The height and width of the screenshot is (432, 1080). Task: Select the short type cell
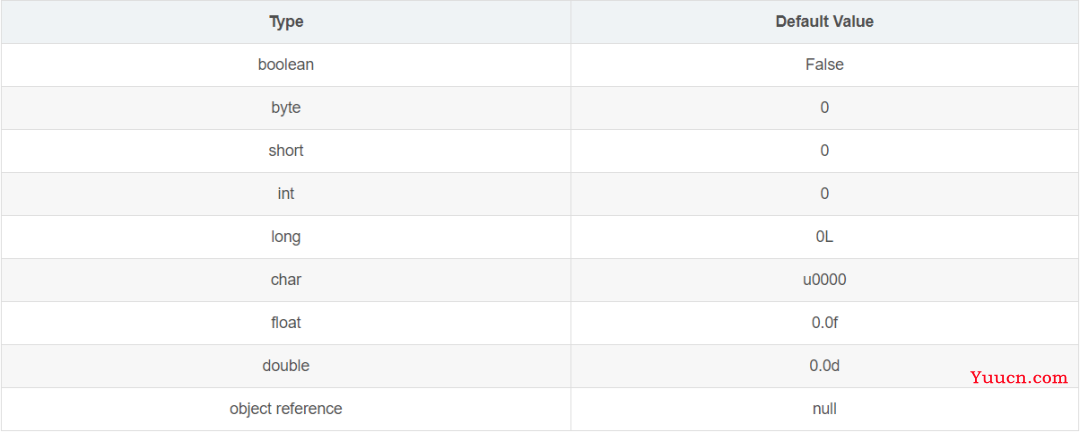[x=286, y=151]
